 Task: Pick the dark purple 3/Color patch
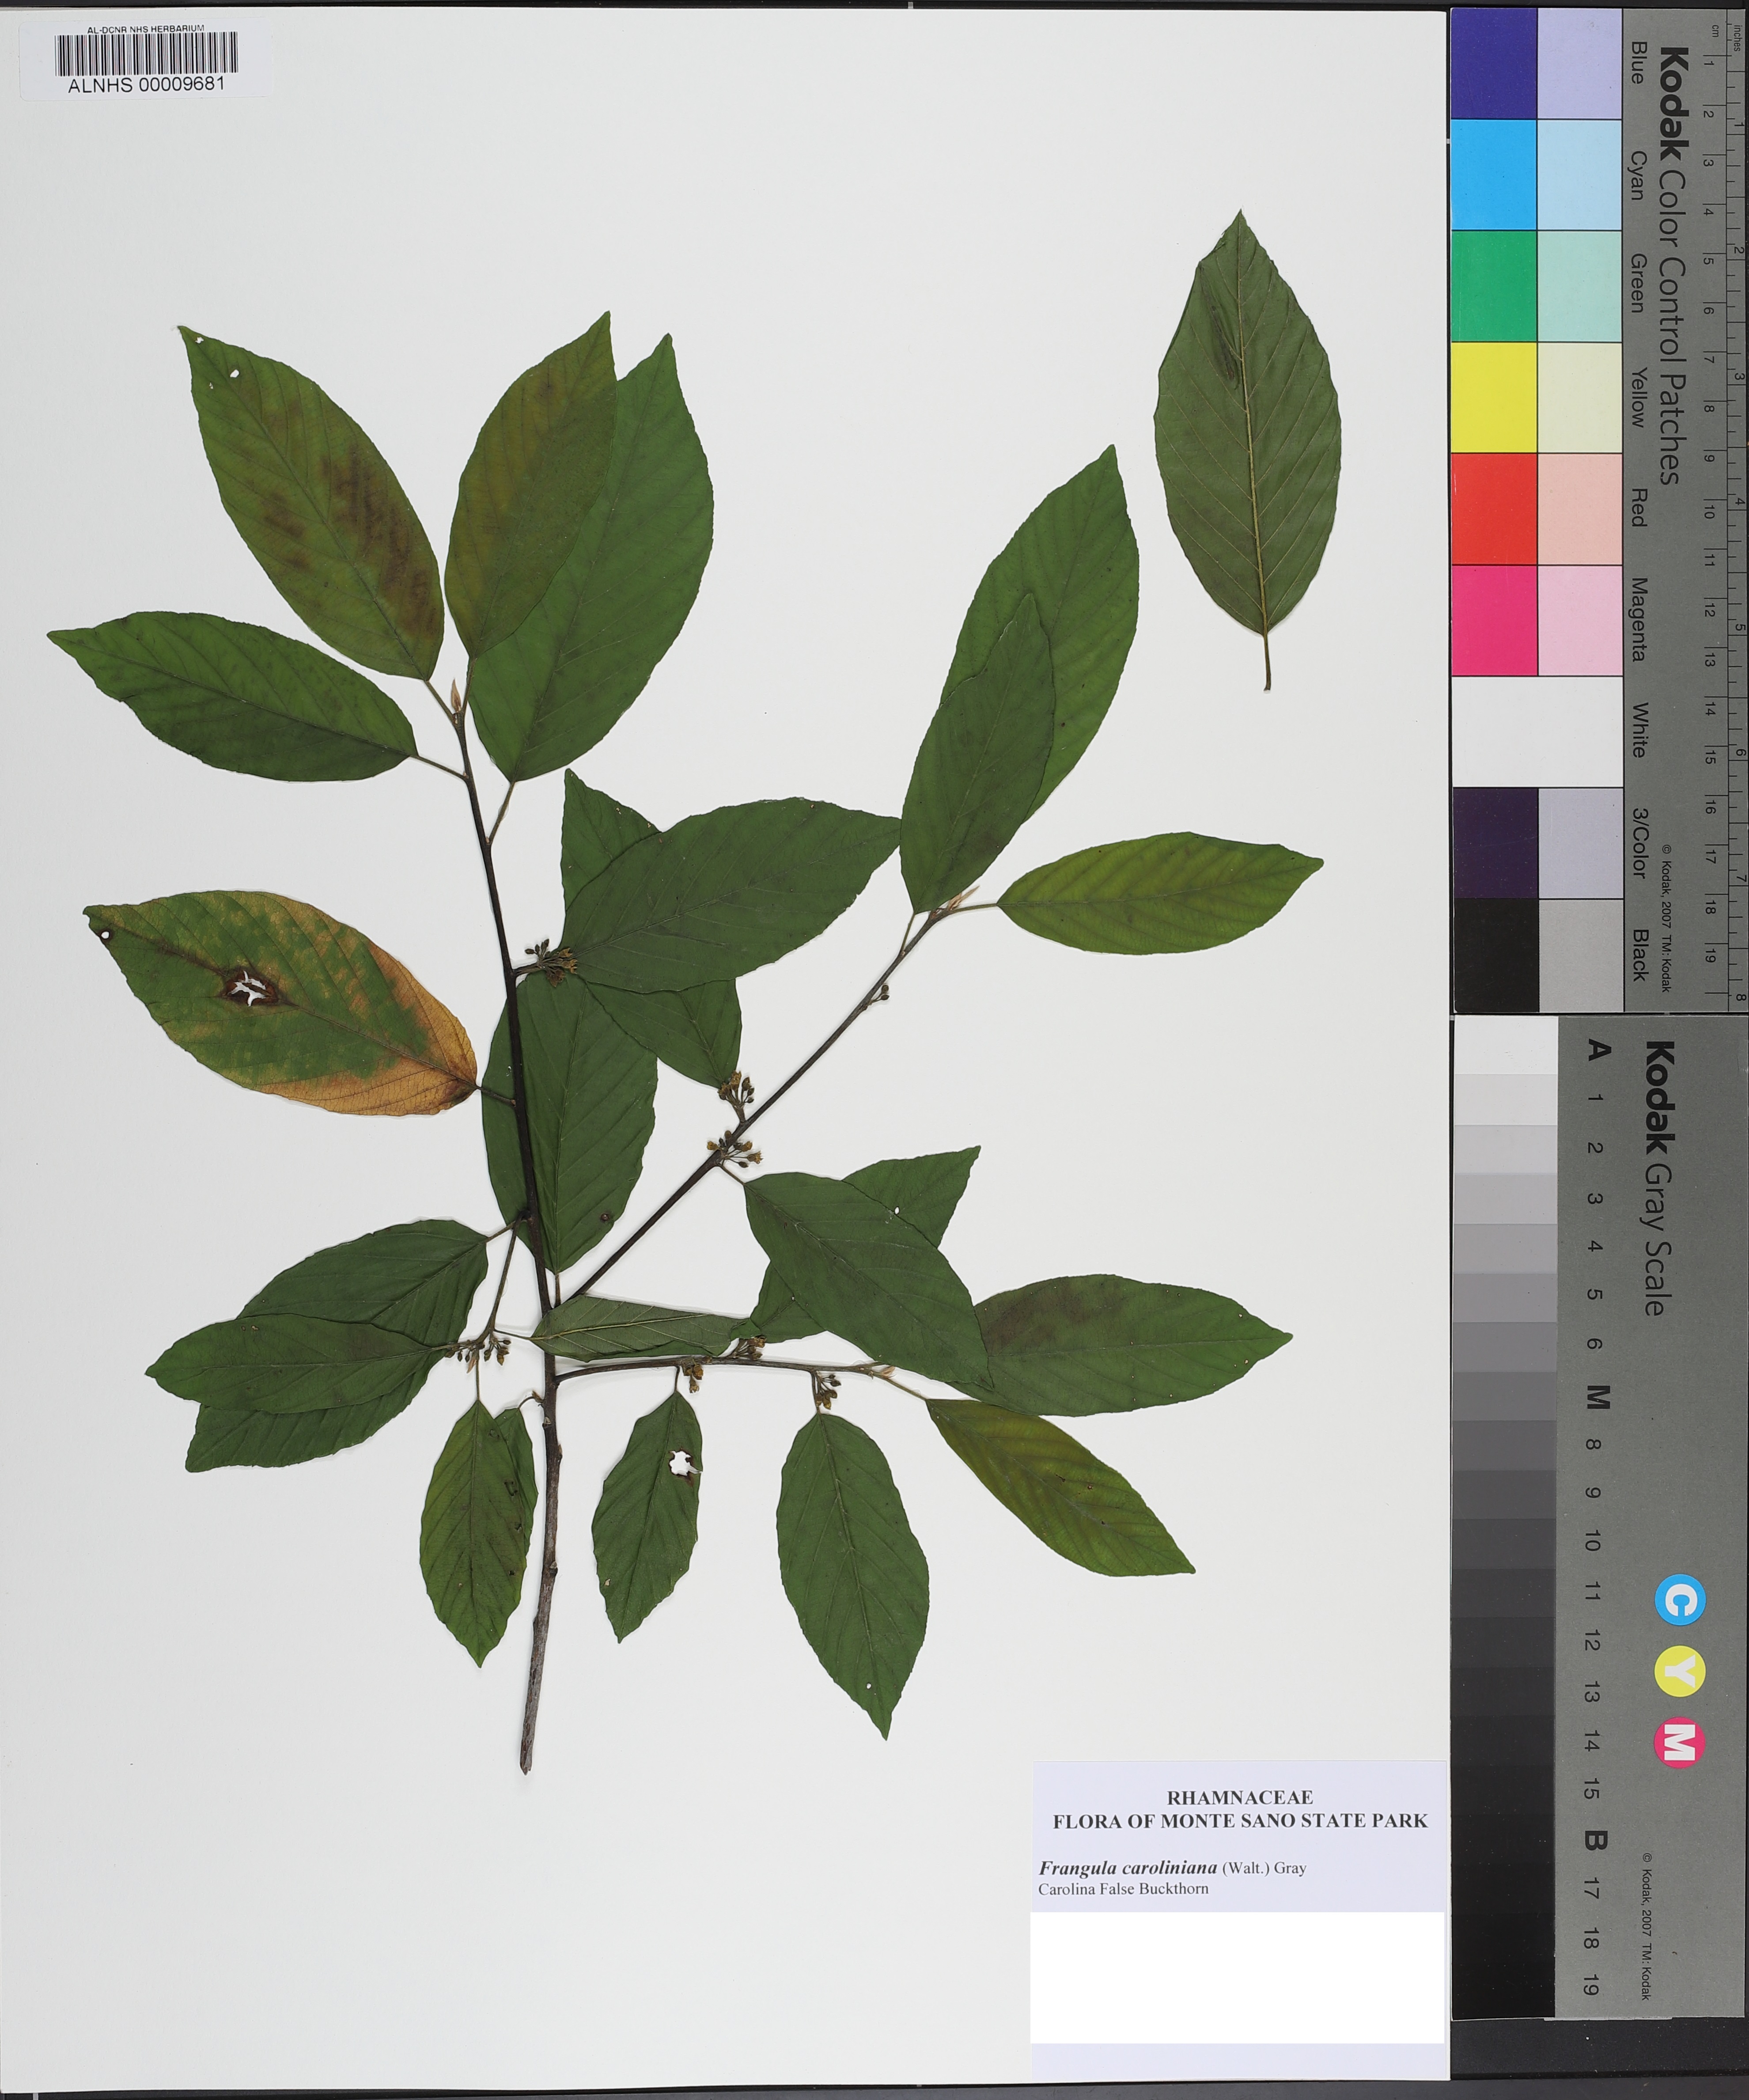tap(1495, 843)
